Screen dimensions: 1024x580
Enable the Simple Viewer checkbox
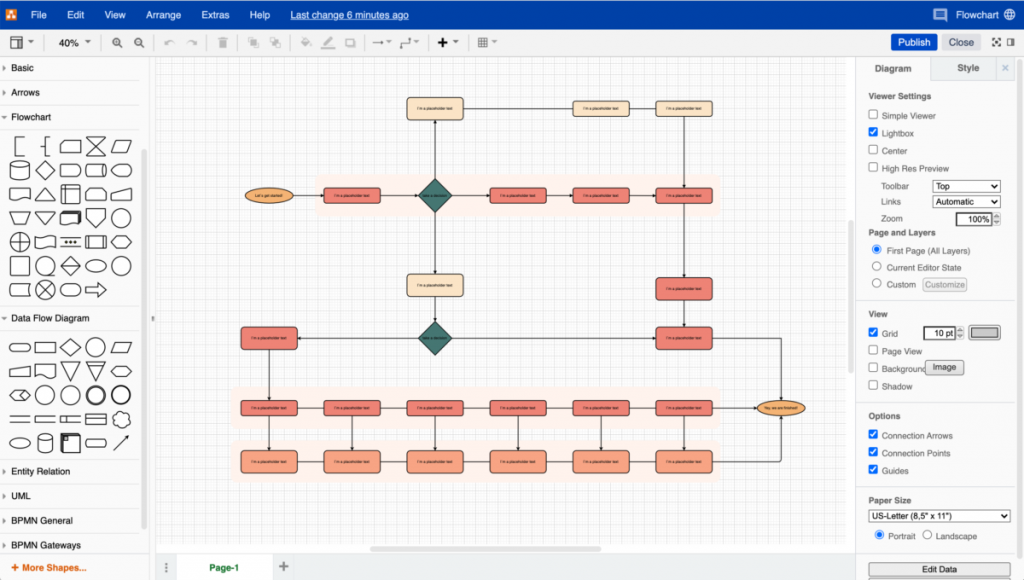tap(872, 114)
